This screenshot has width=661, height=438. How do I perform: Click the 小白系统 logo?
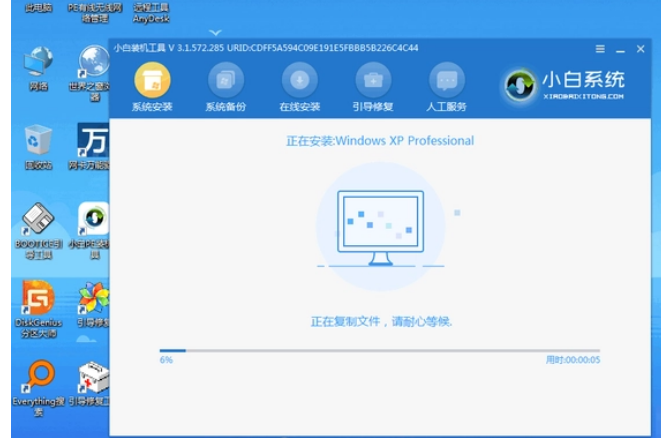click(566, 84)
